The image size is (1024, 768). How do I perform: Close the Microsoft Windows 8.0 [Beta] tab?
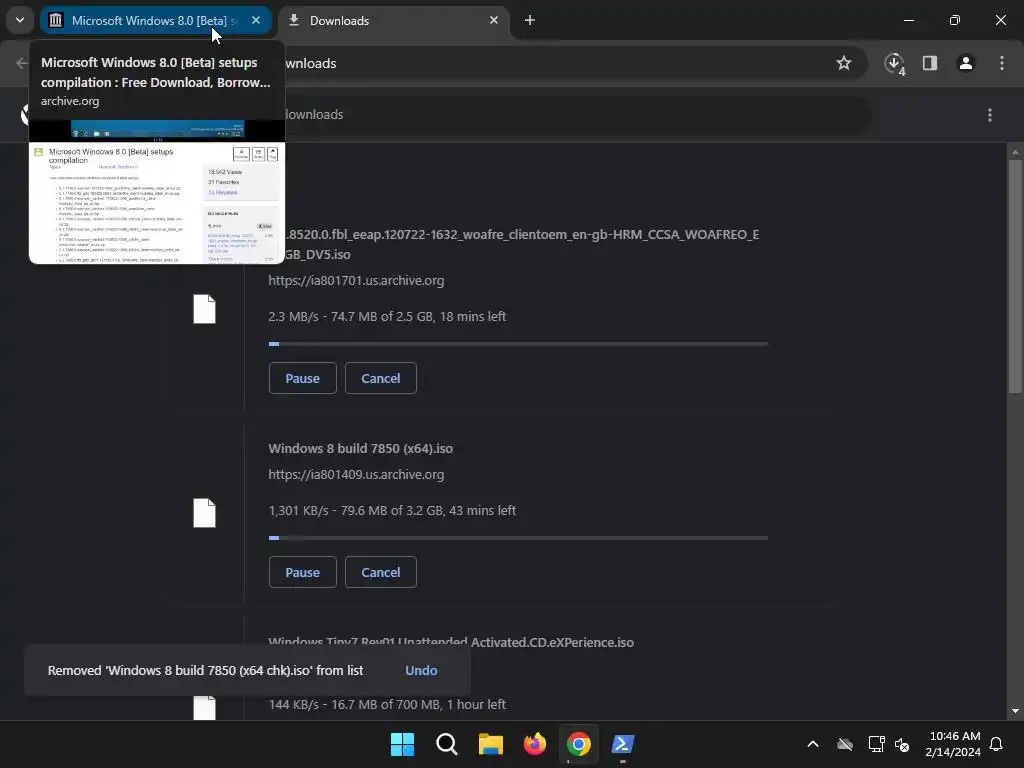tap(256, 20)
